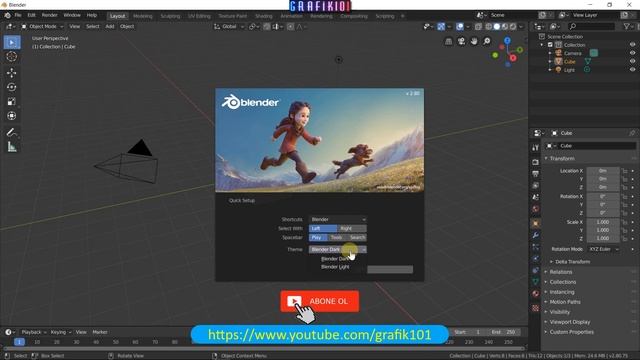Select the Annotate pencil tool

(12, 132)
